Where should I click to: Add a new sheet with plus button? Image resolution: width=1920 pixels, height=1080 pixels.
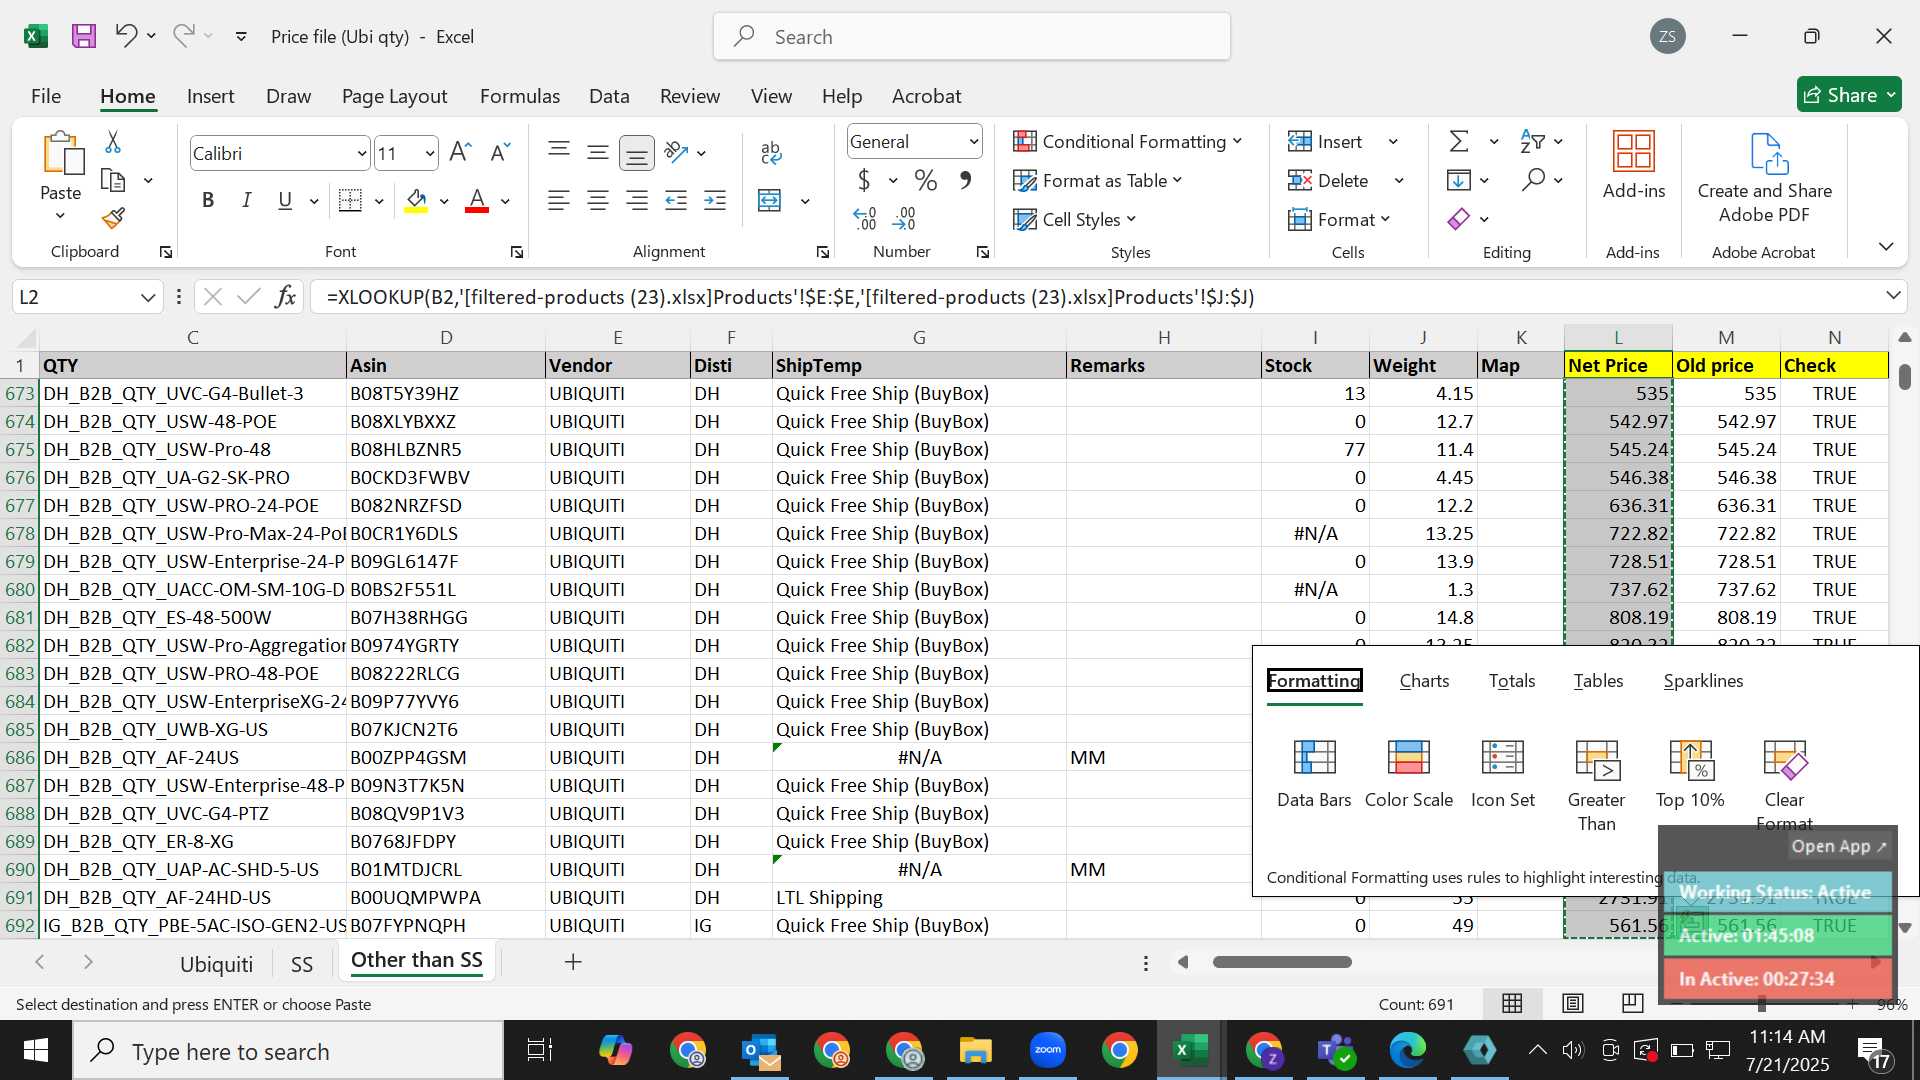click(573, 961)
